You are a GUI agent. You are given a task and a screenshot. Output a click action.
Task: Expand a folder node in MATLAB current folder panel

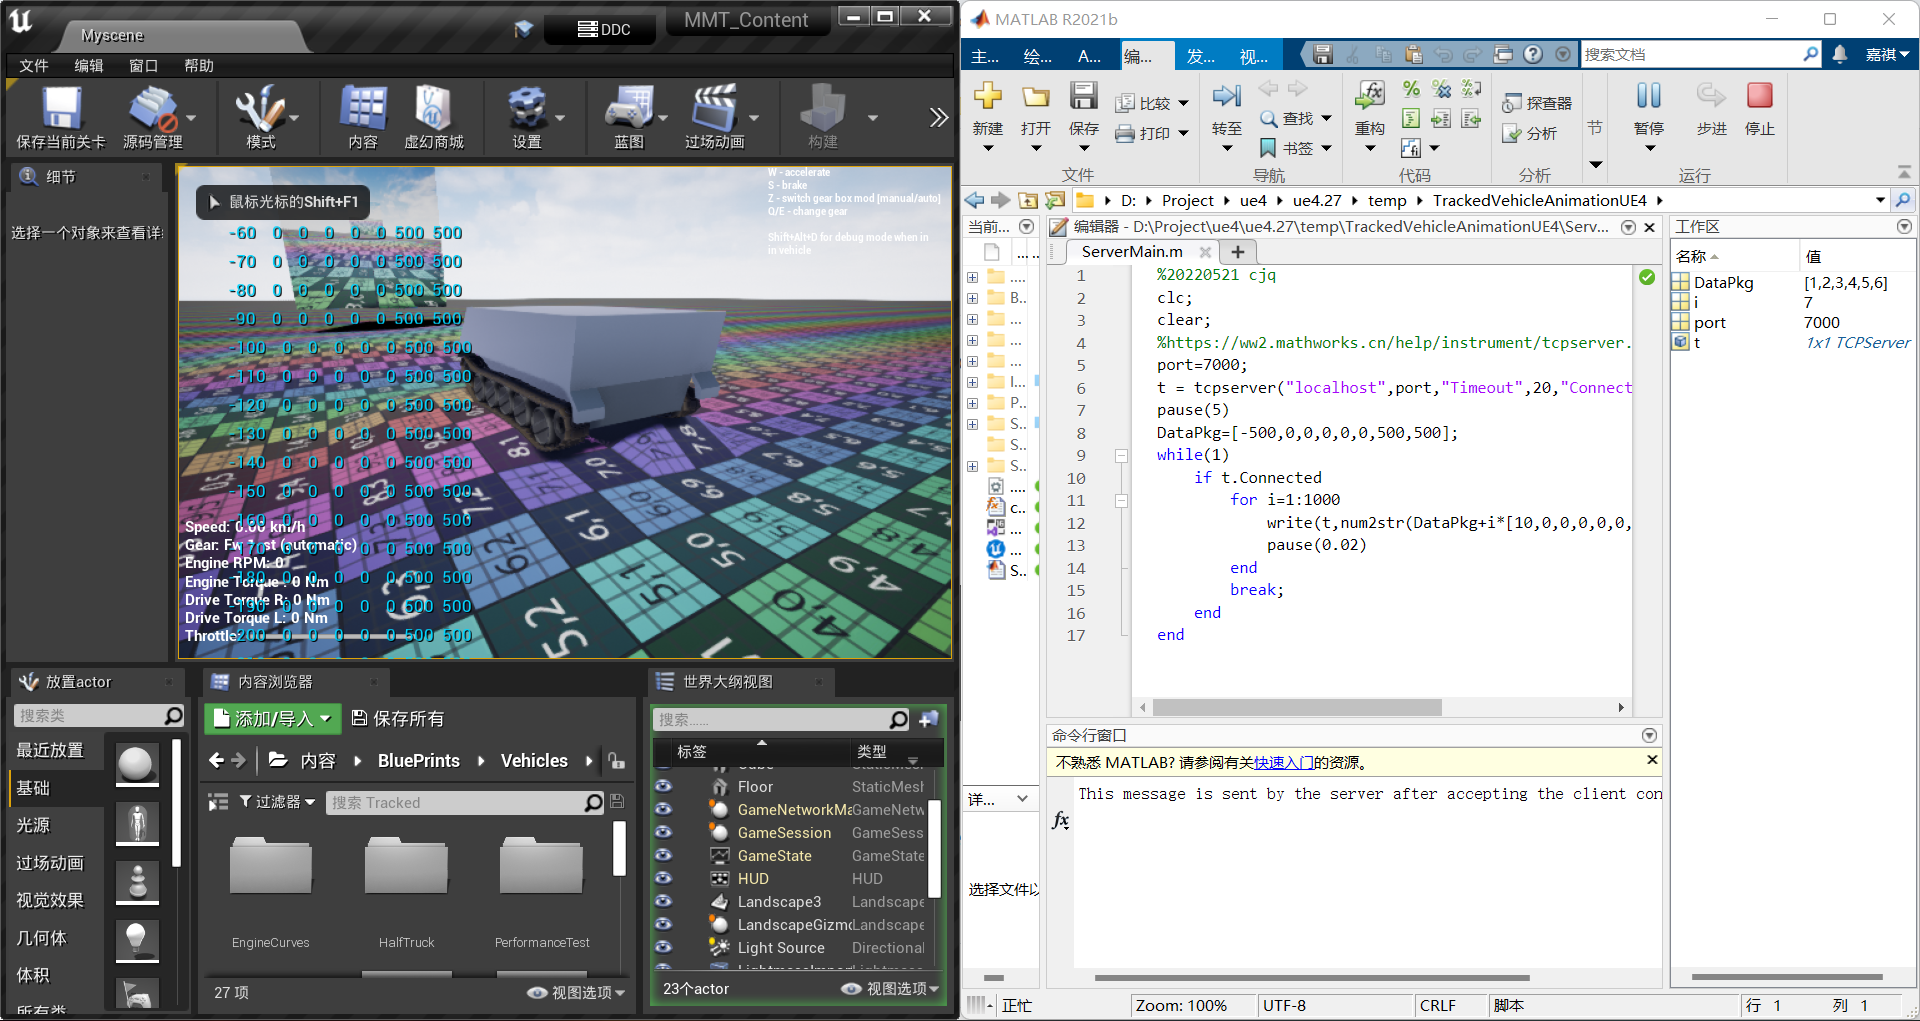tap(972, 277)
